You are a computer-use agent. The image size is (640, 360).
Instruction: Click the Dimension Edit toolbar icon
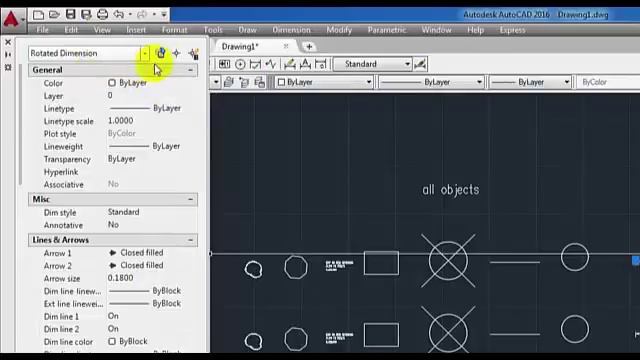[290, 64]
